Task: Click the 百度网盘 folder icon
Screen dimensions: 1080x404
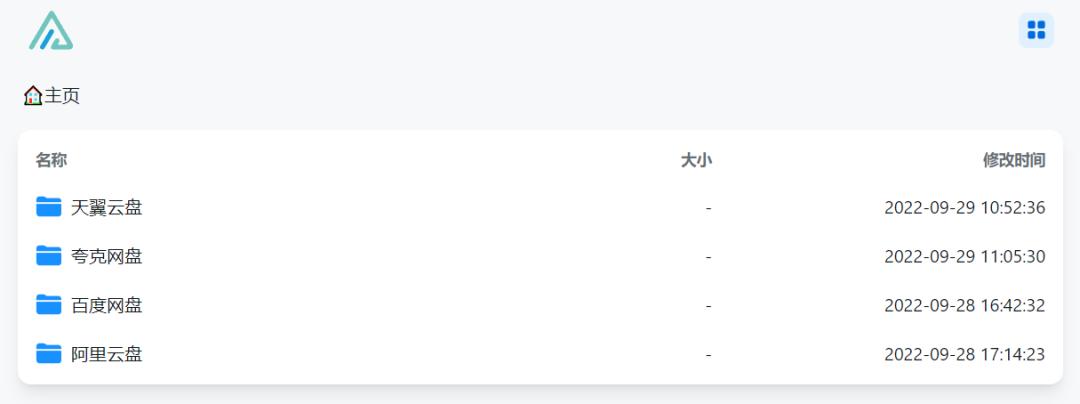Action: (x=49, y=304)
